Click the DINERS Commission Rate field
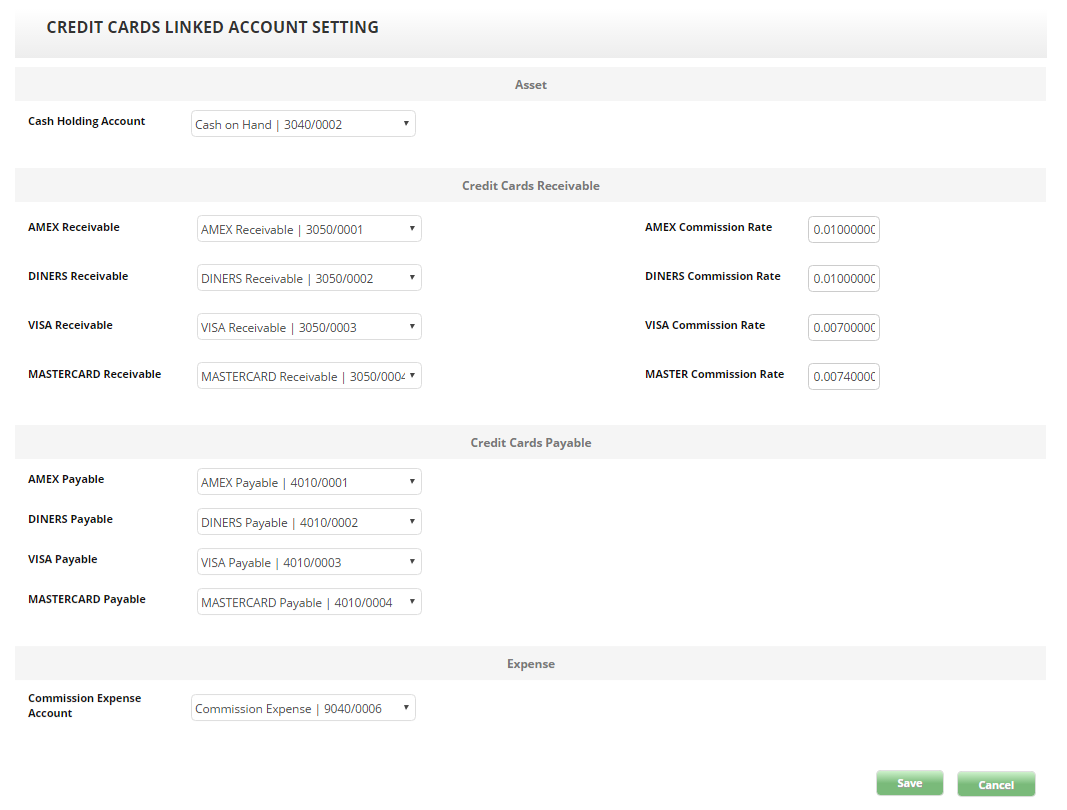 (x=843, y=278)
